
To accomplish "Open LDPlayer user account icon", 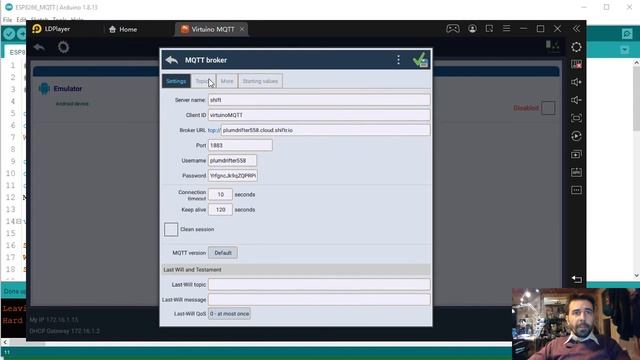I will (x=472, y=29).
